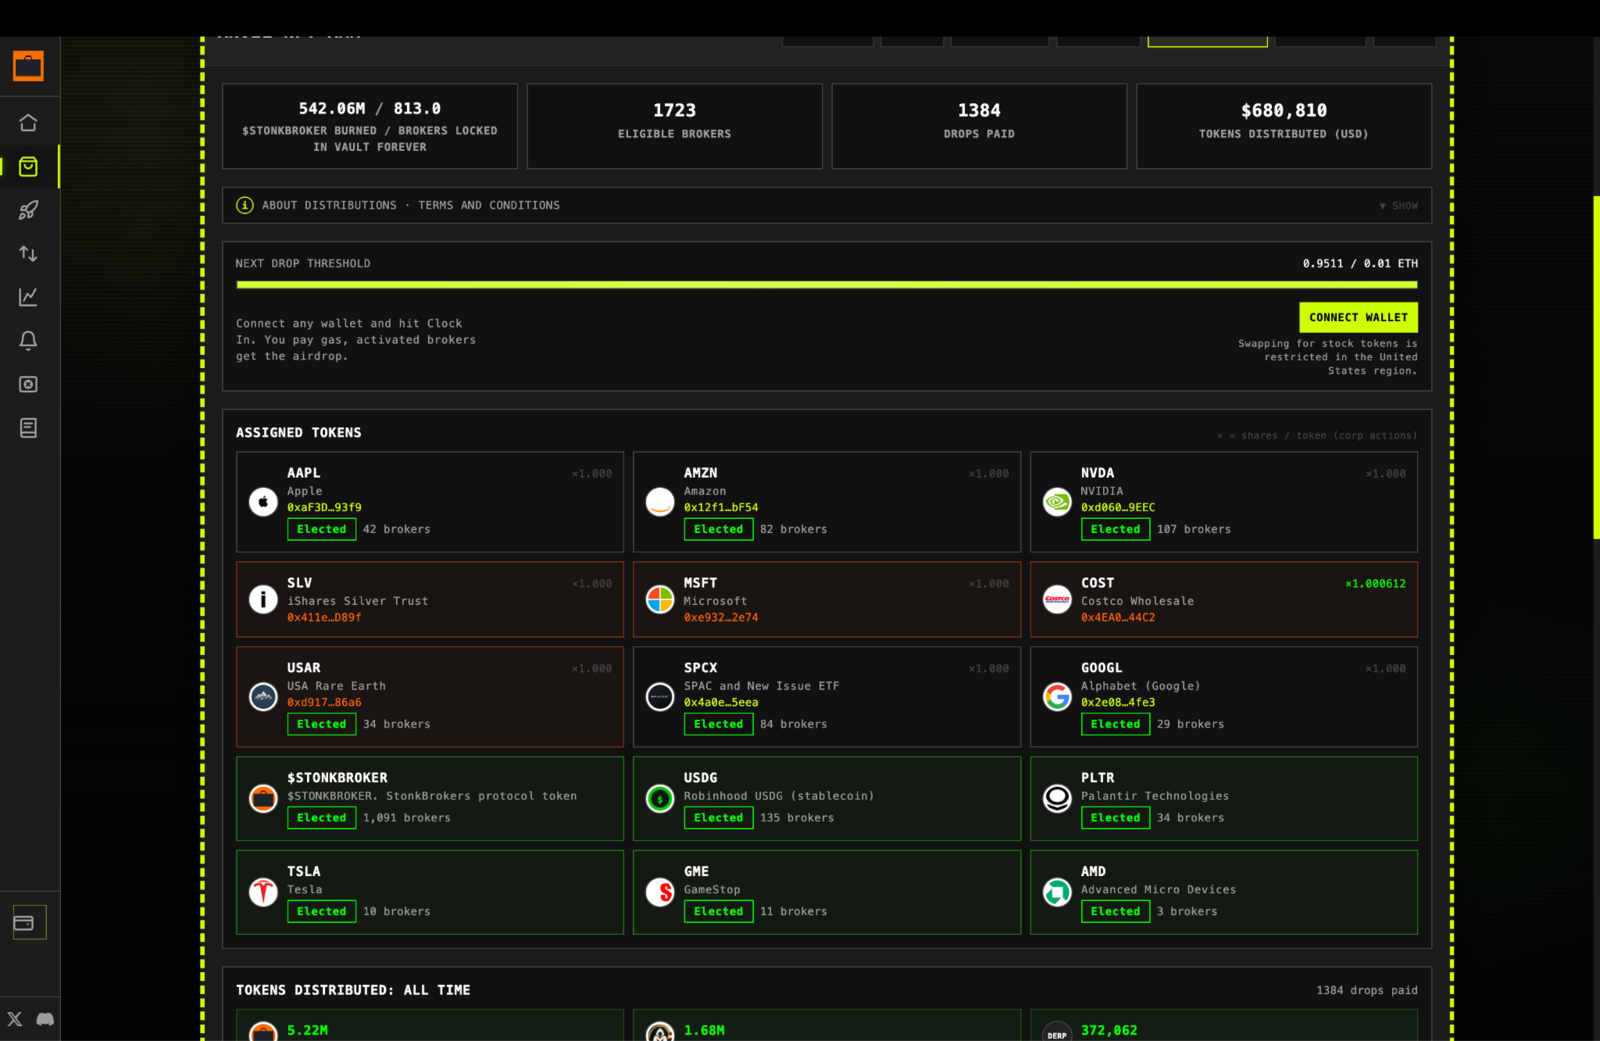Click the "1384 drops paid" label
The height and width of the screenshot is (1041, 1600).
(1367, 991)
